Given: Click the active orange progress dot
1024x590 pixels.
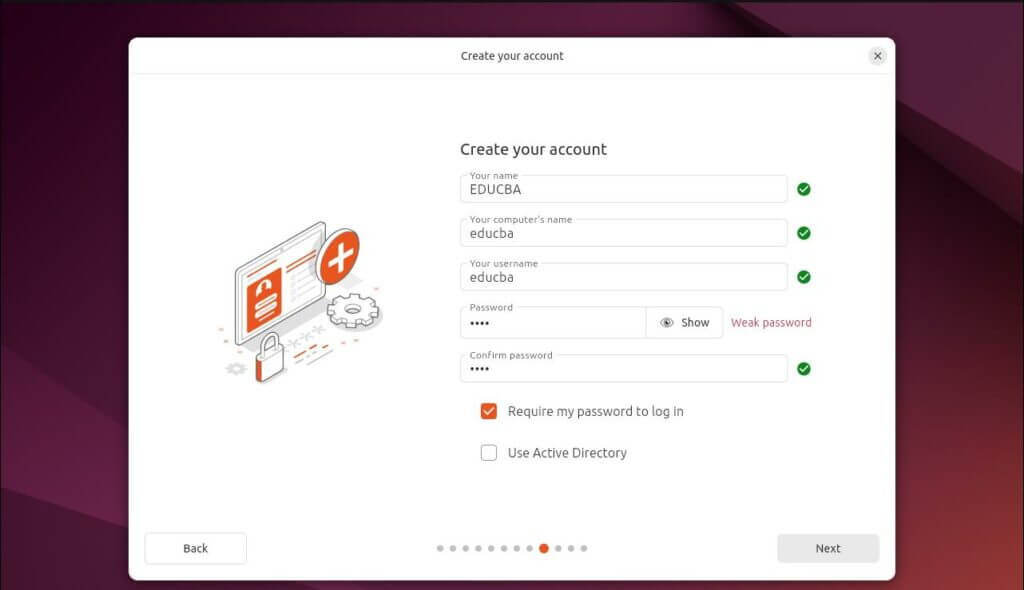Looking at the screenshot, I should (x=543, y=548).
